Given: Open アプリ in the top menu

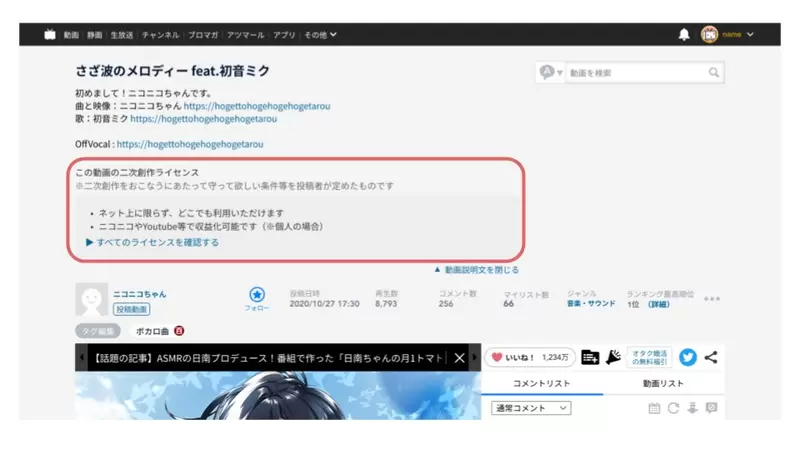Looking at the screenshot, I should [x=284, y=35].
